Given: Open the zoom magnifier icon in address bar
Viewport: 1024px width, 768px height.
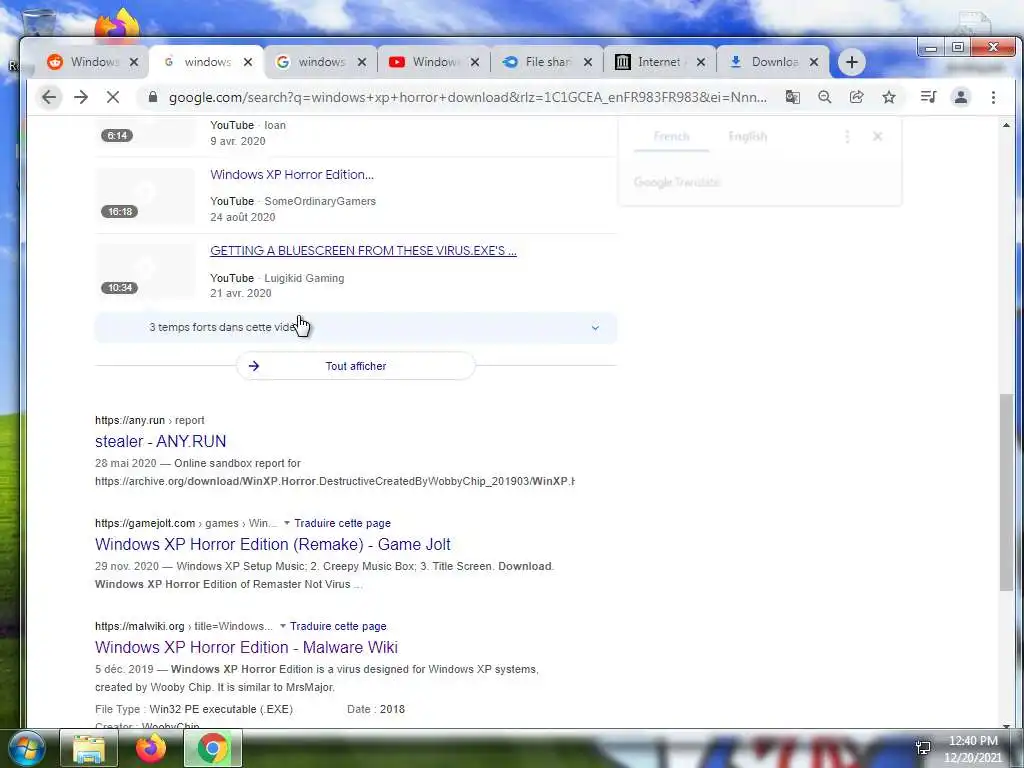Looking at the screenshot, I should tap(825, 97).
